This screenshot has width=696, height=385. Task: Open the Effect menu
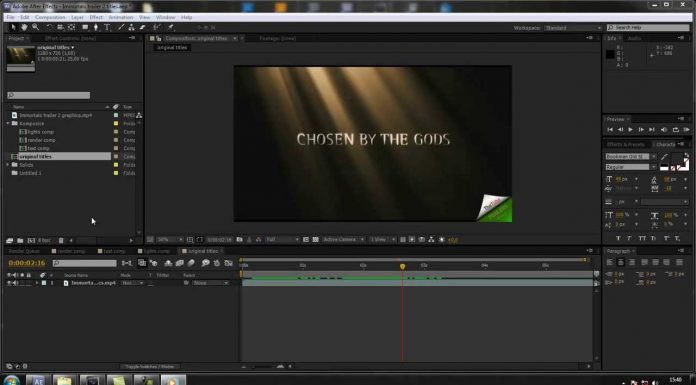pyautogui.click(x=96, y=17)
